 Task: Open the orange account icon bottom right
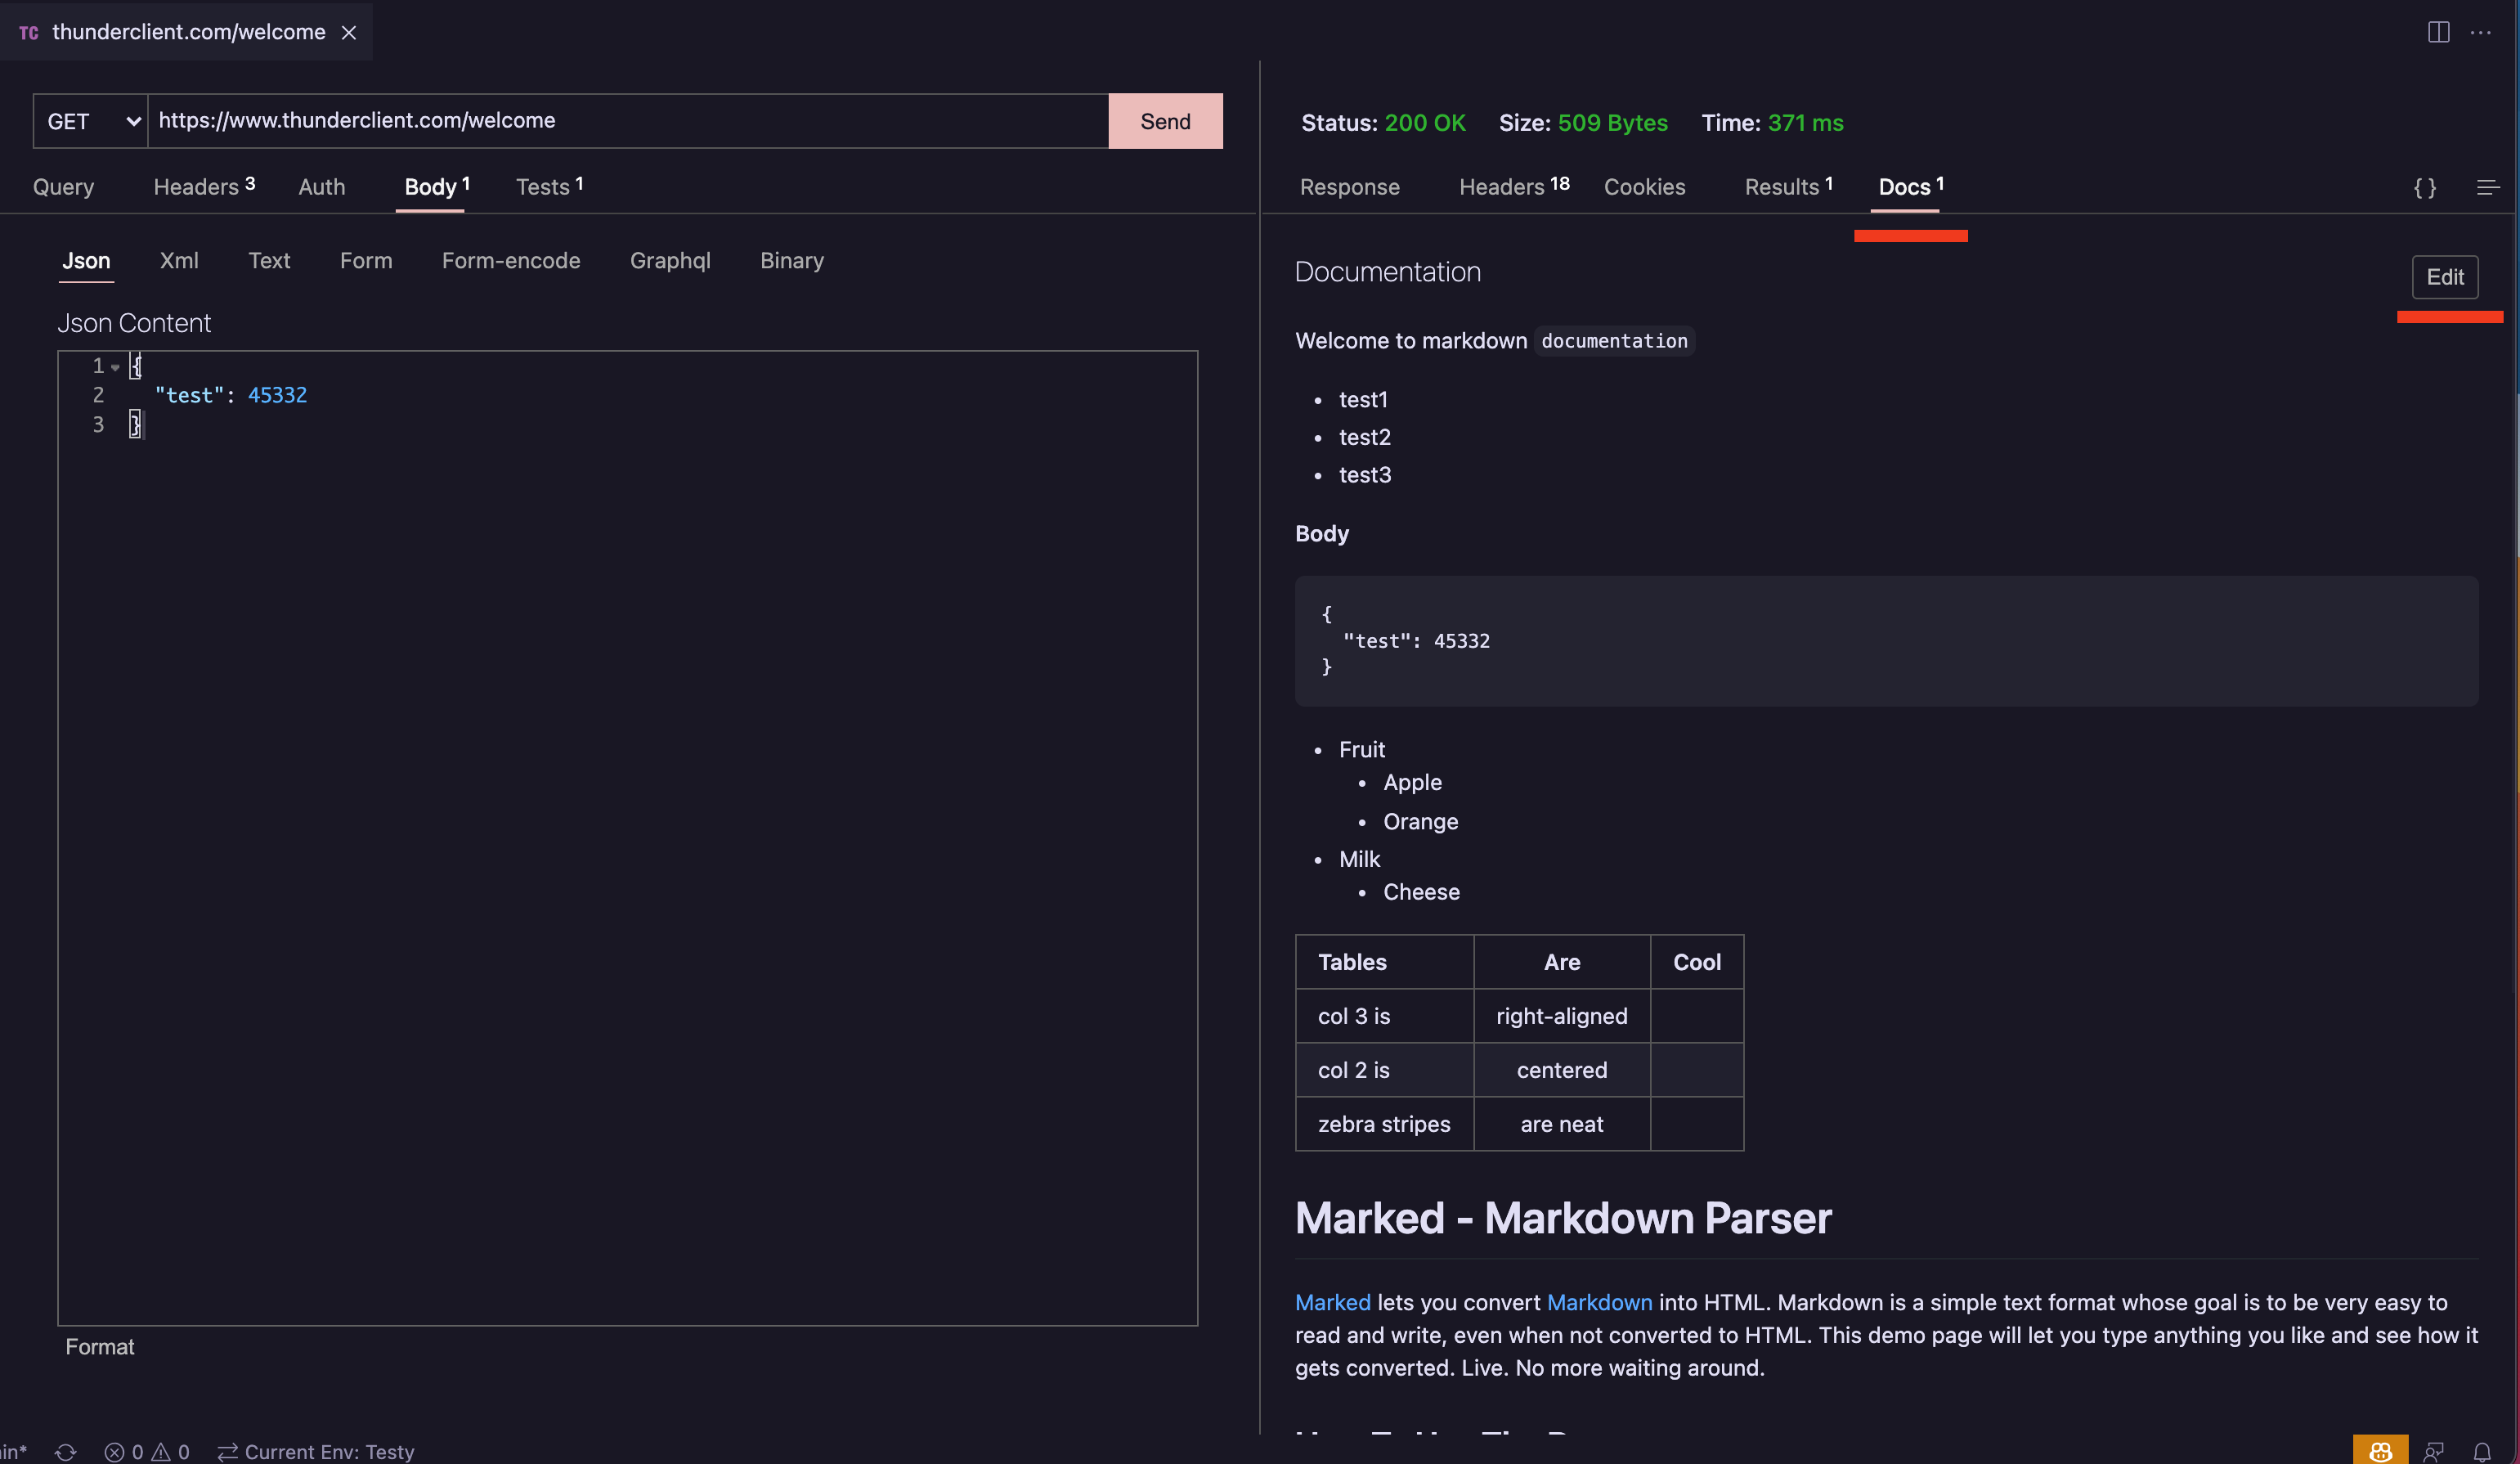click(2381, 1450)
